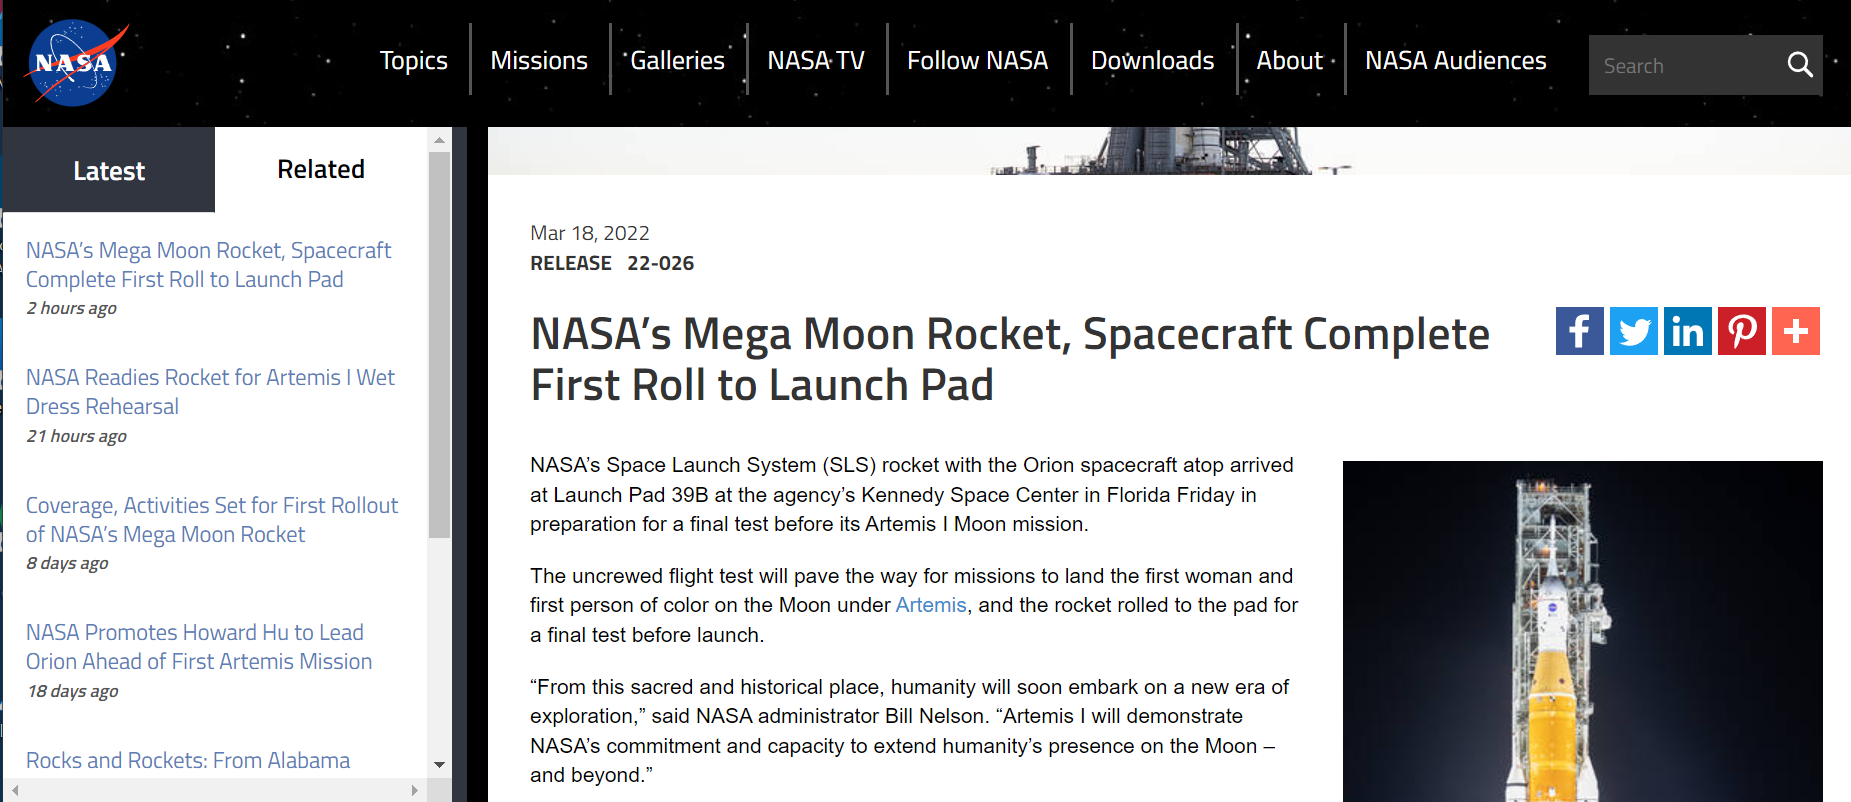
Task: Pin article on Pinterest
Action: pos(1741,331)
